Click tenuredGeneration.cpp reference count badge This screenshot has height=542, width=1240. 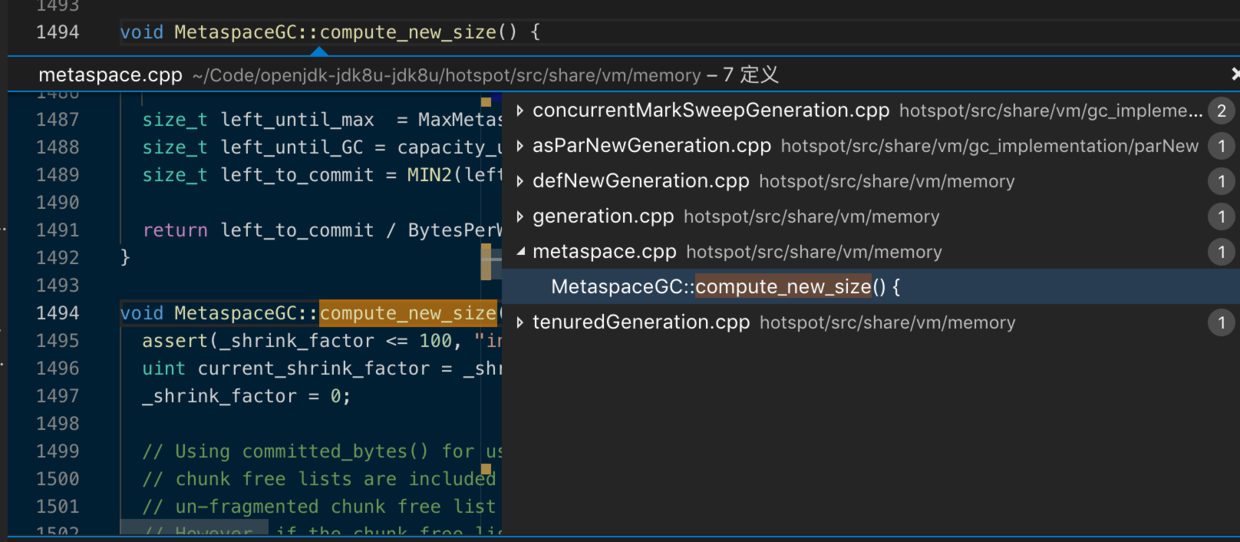pyautogui.click(x=1220, y=322)
